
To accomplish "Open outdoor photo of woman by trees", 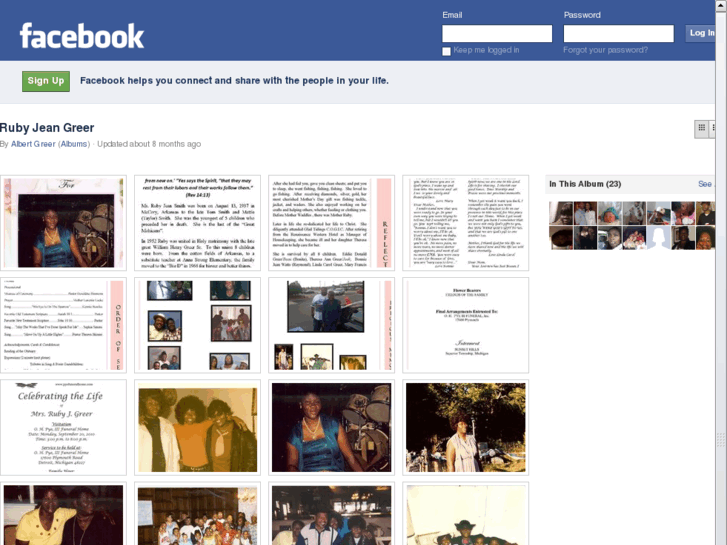I will [x=466, y=427].
